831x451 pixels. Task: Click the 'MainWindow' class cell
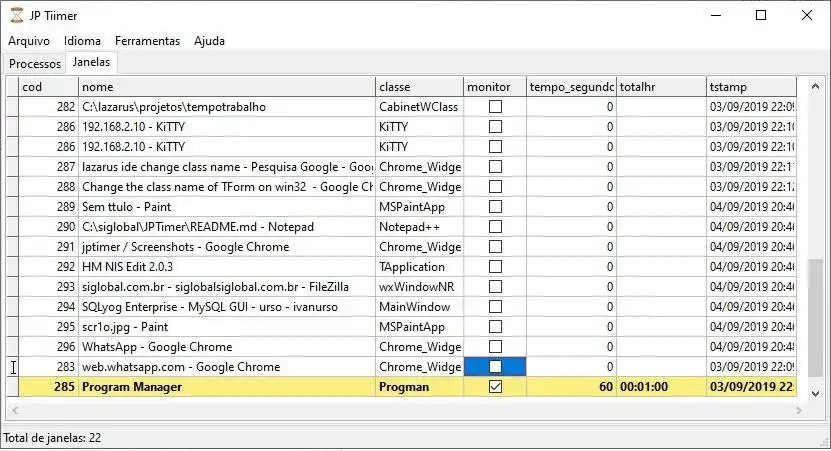tap(419, 306)
